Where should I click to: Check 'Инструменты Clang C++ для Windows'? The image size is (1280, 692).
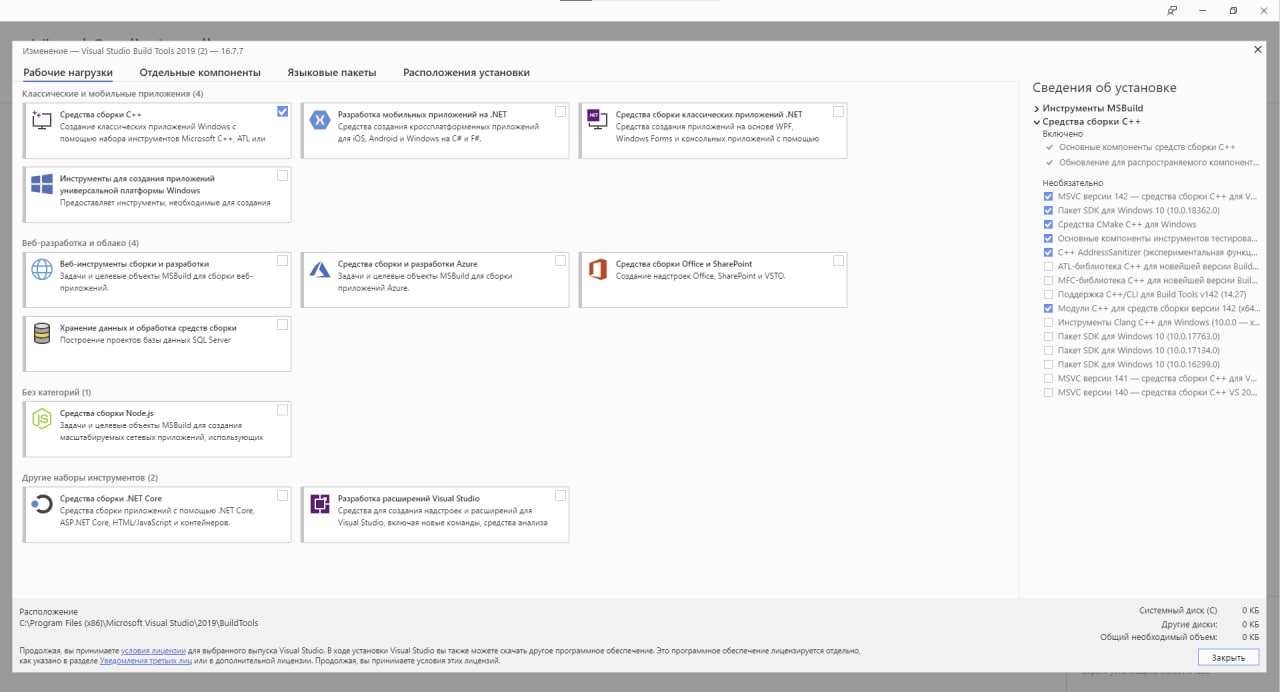tap(1048, 322)
